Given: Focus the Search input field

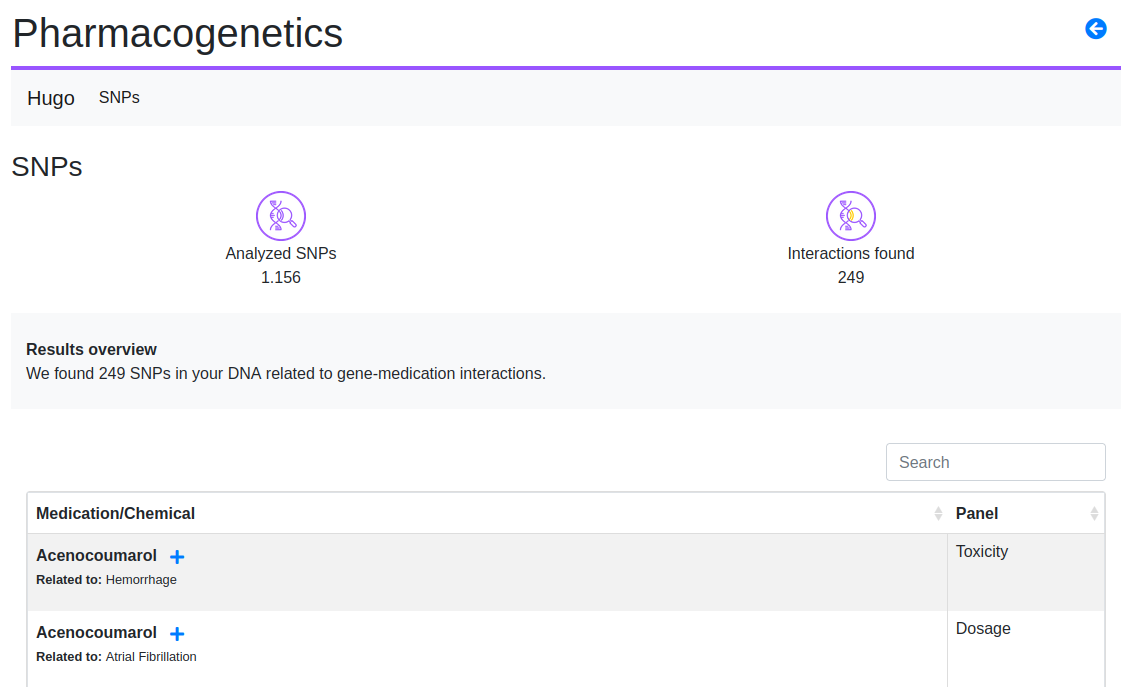Looking at the screenshot, I should (995, 462).
